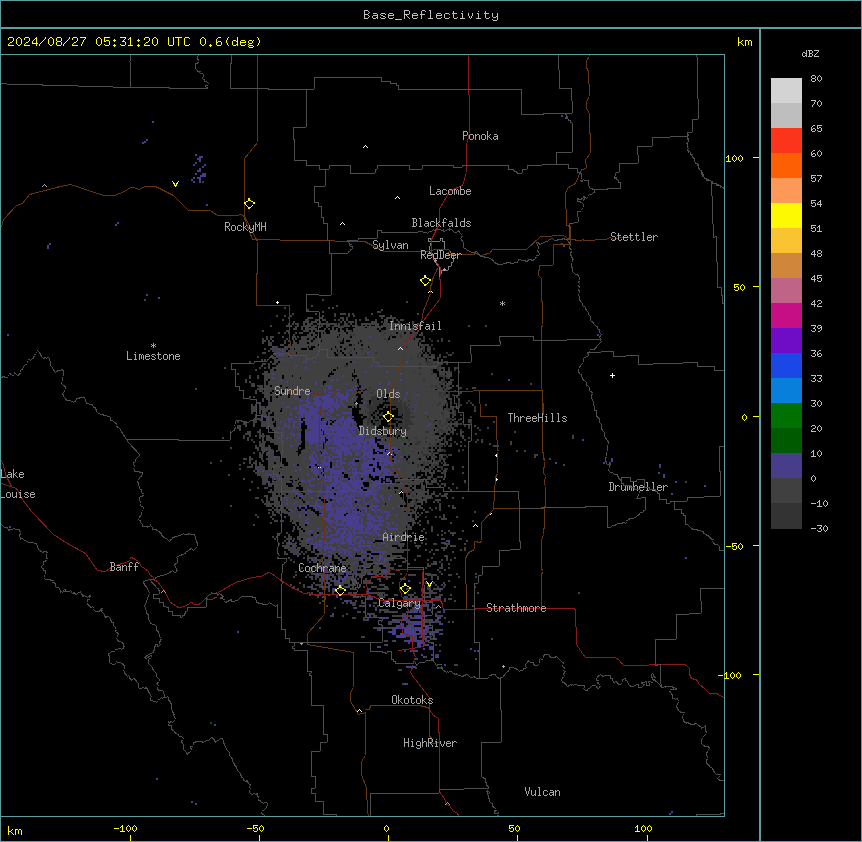This screenshot has width=862, height=842.
Task: Click the white plus marker north of Drumheller
Action: (612, 375)
